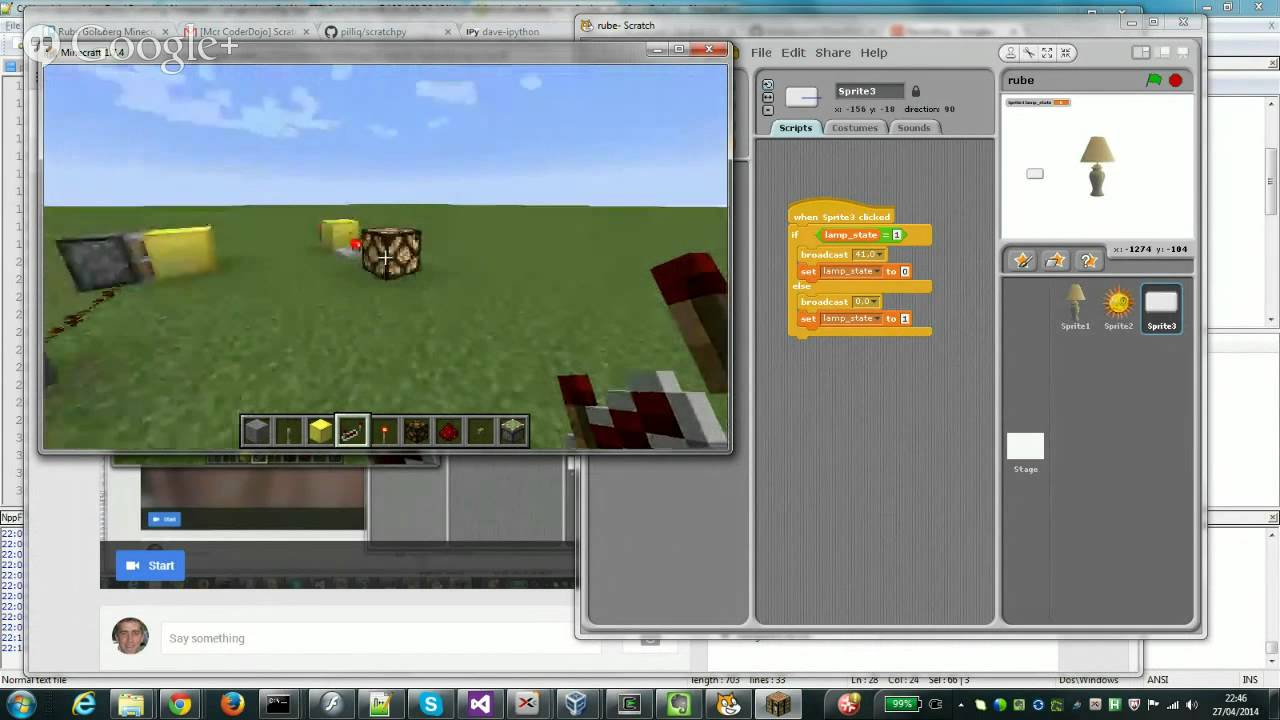The width and height of the screenshot is (1280, 720).
Task: Open the Share menu in Scratch
Action: (x=832, y=52)
